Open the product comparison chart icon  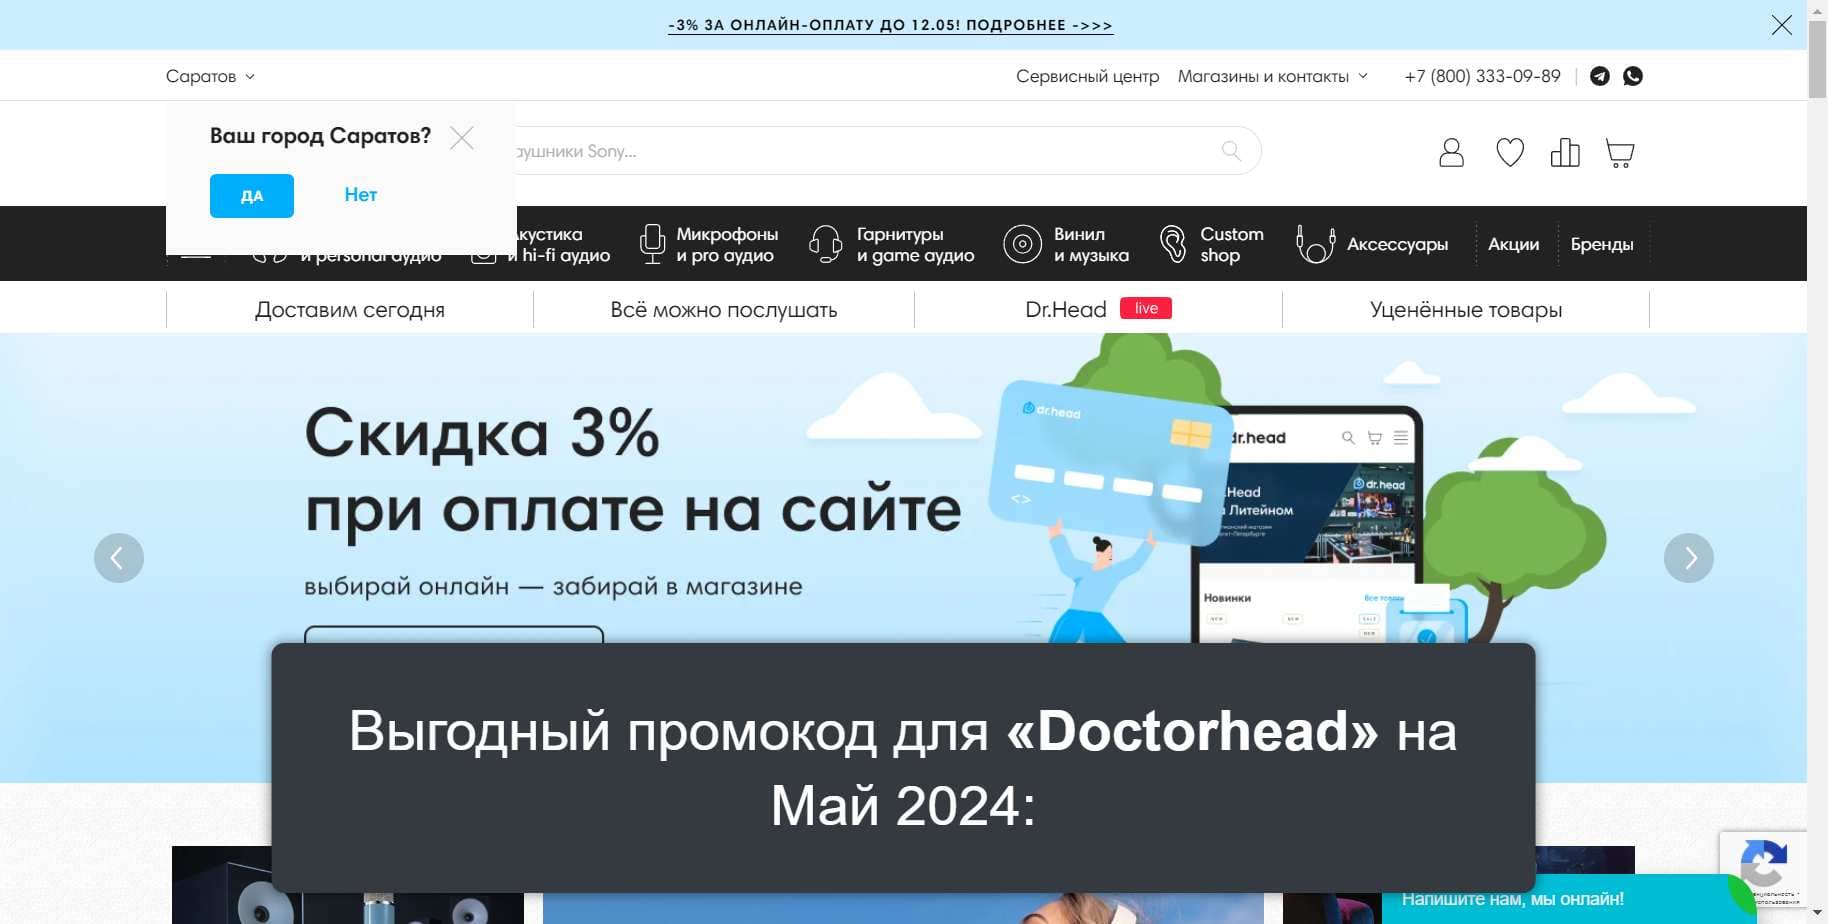(1564, 153)
